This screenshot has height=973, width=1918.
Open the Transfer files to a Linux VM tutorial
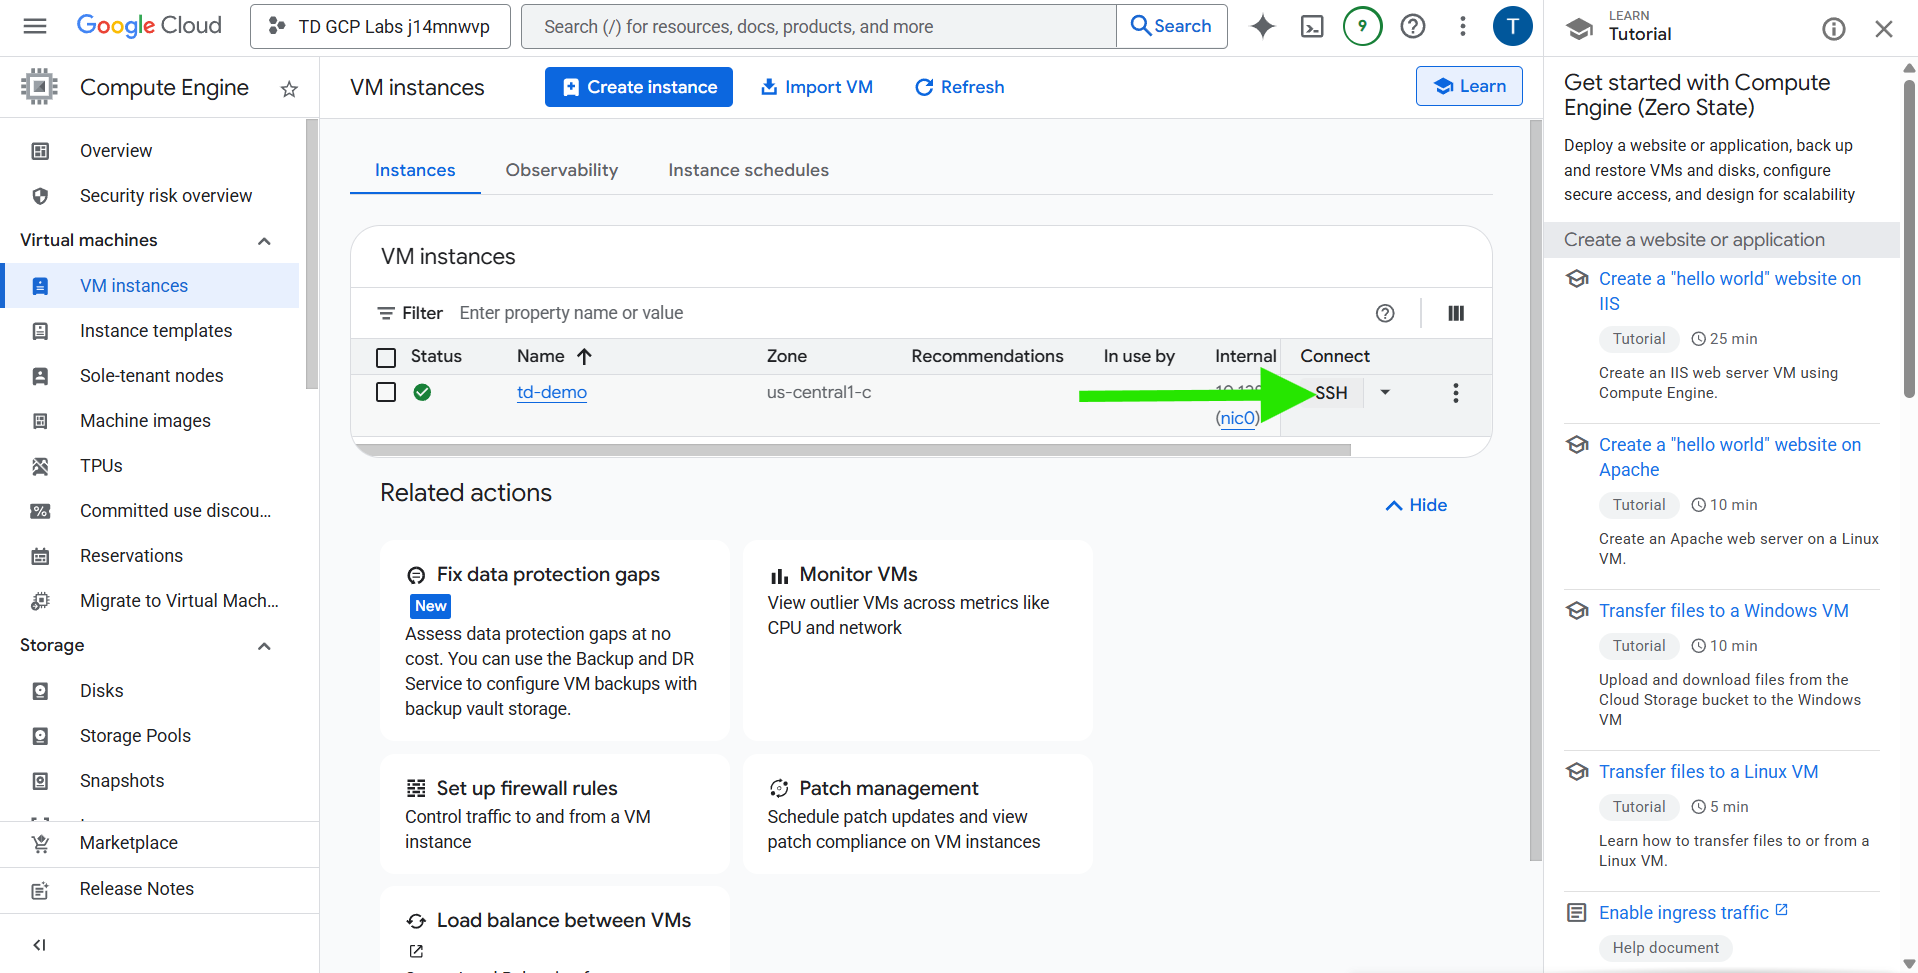[x=1708, y=771]
